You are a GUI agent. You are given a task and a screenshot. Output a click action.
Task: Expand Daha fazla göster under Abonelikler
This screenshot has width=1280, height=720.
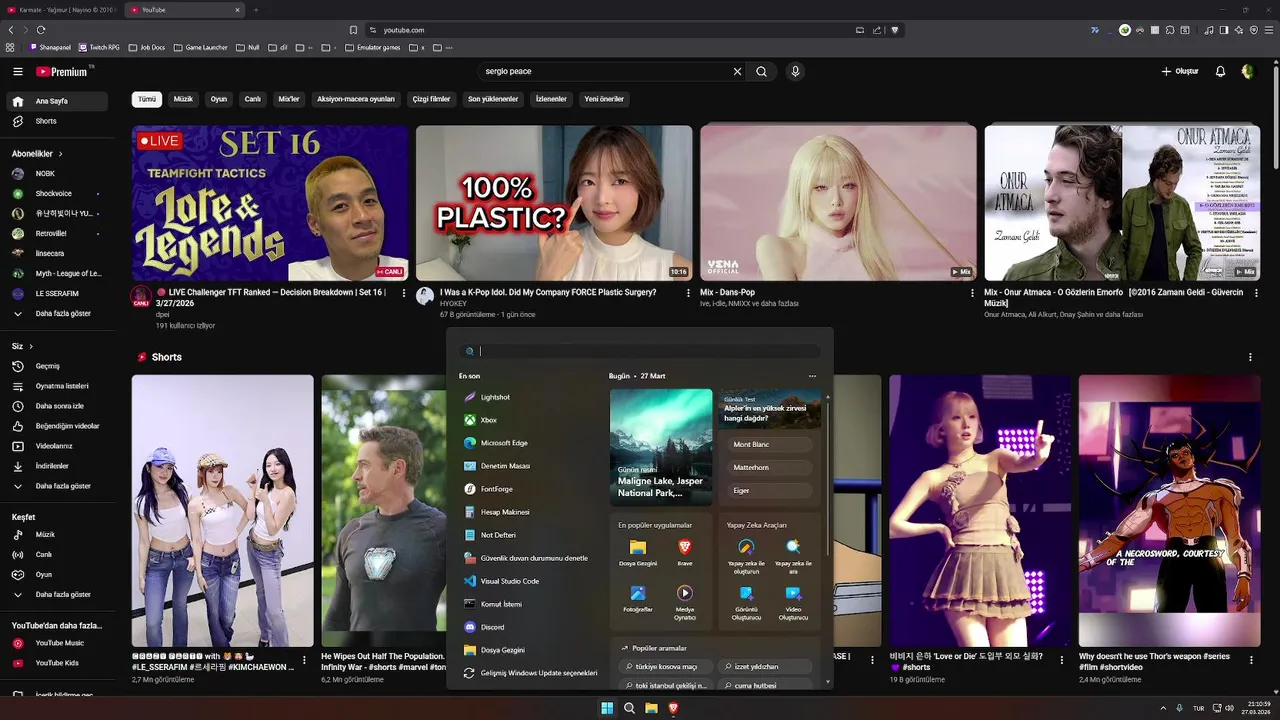click(58, 313)
